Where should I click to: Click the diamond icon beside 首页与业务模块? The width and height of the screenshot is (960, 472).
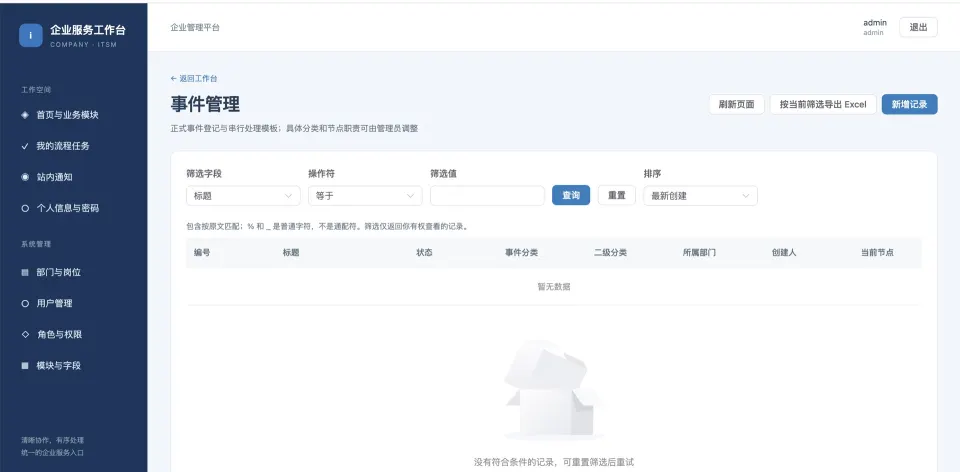pyautogui.click(x=25, y=115)
